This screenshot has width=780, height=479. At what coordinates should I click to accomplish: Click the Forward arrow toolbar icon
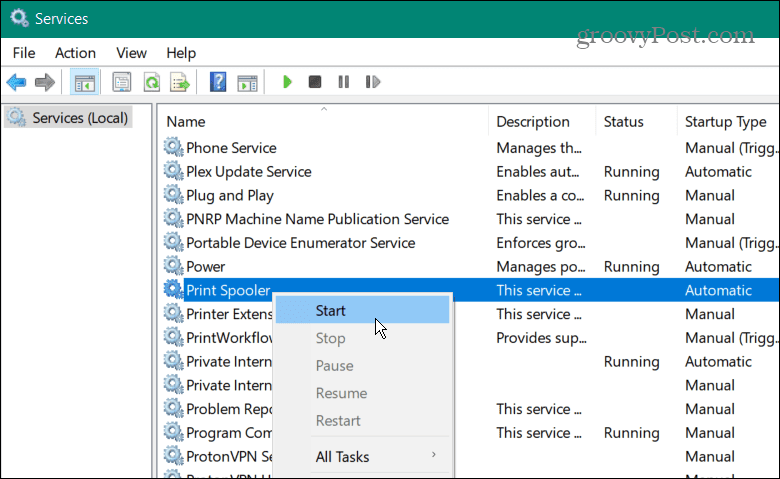(x=44, y=82)
